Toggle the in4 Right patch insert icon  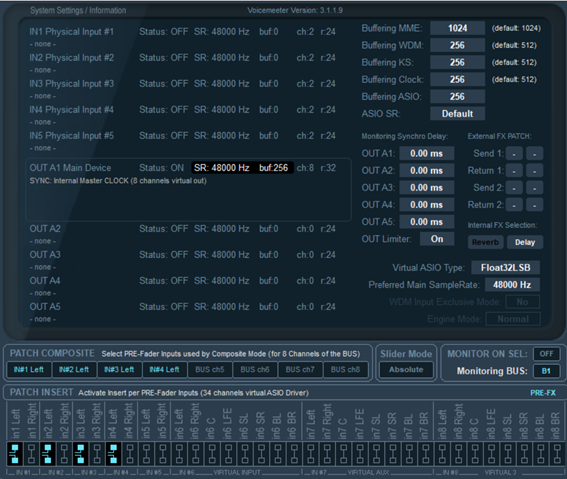tap(130, 454)
